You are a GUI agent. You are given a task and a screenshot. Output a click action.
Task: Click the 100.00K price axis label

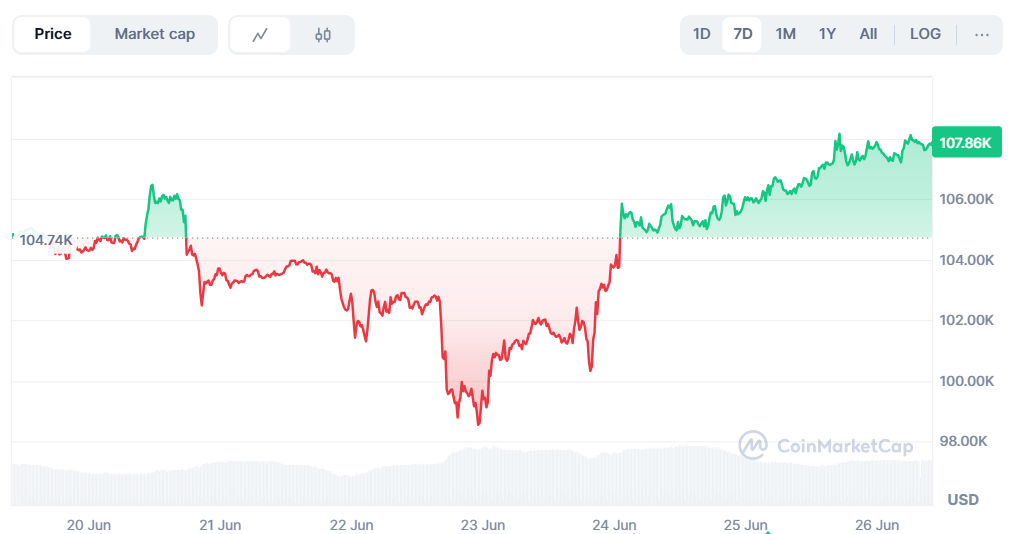pos(968,381)
